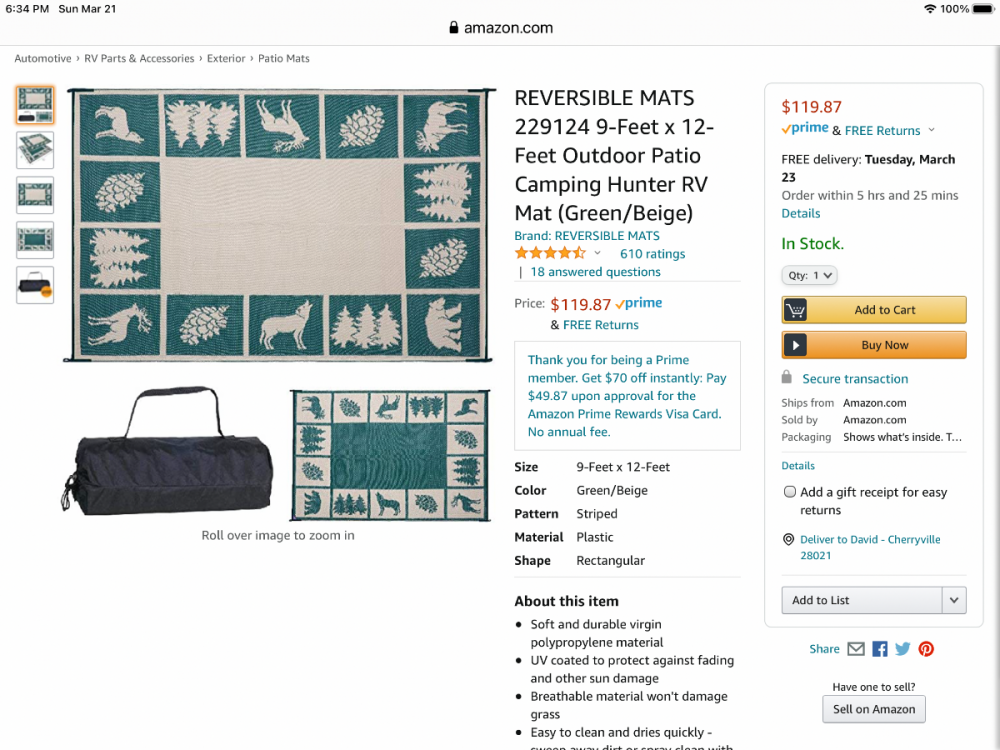This screenshot has width=1000, height=750.
Task: Click the location pin icon by delivery address
Action: point(789,540)
